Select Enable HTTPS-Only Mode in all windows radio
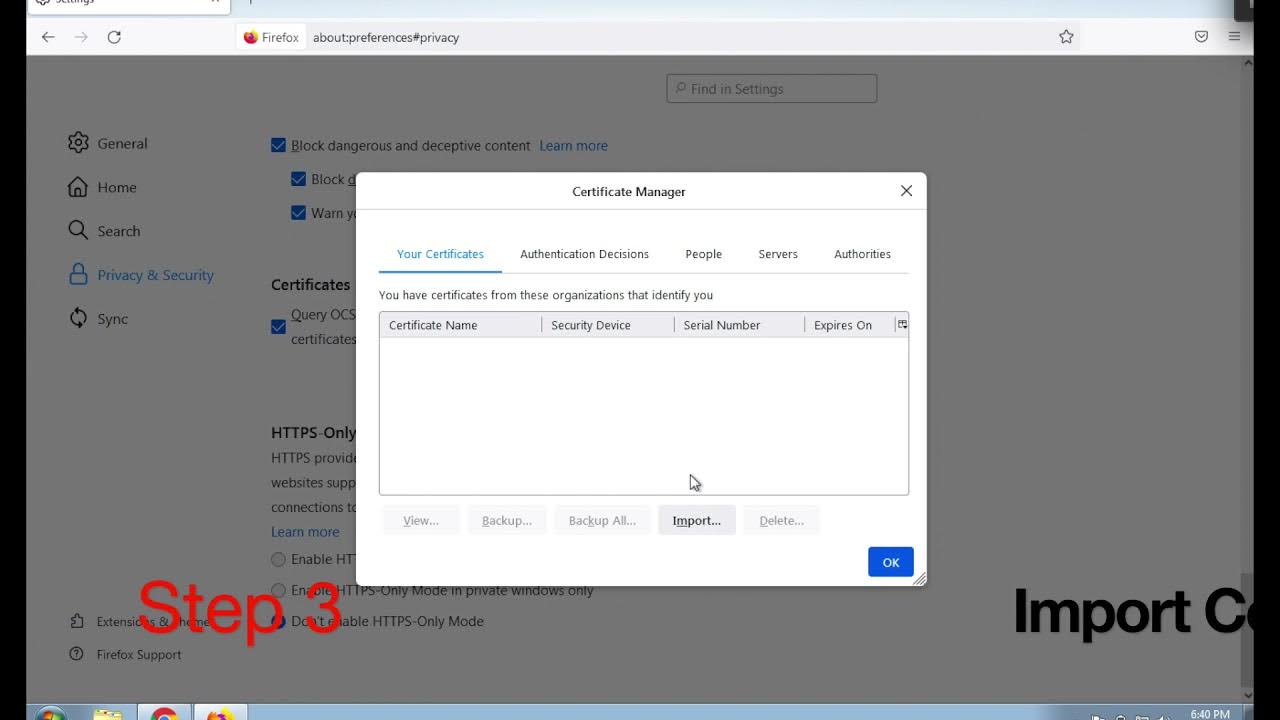Viewport: 1280px width, 720px height. click(x=279, y=559)
